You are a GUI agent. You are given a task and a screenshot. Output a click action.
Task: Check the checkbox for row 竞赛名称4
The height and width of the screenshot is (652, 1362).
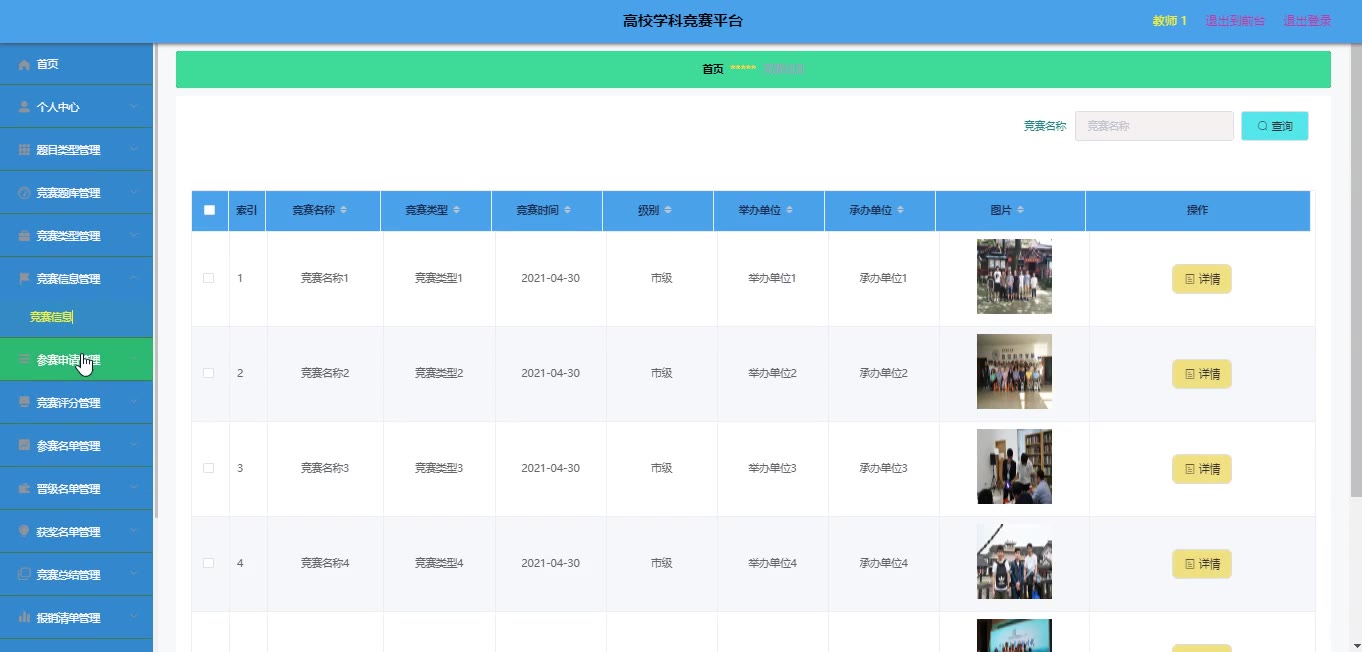(209, 563)
